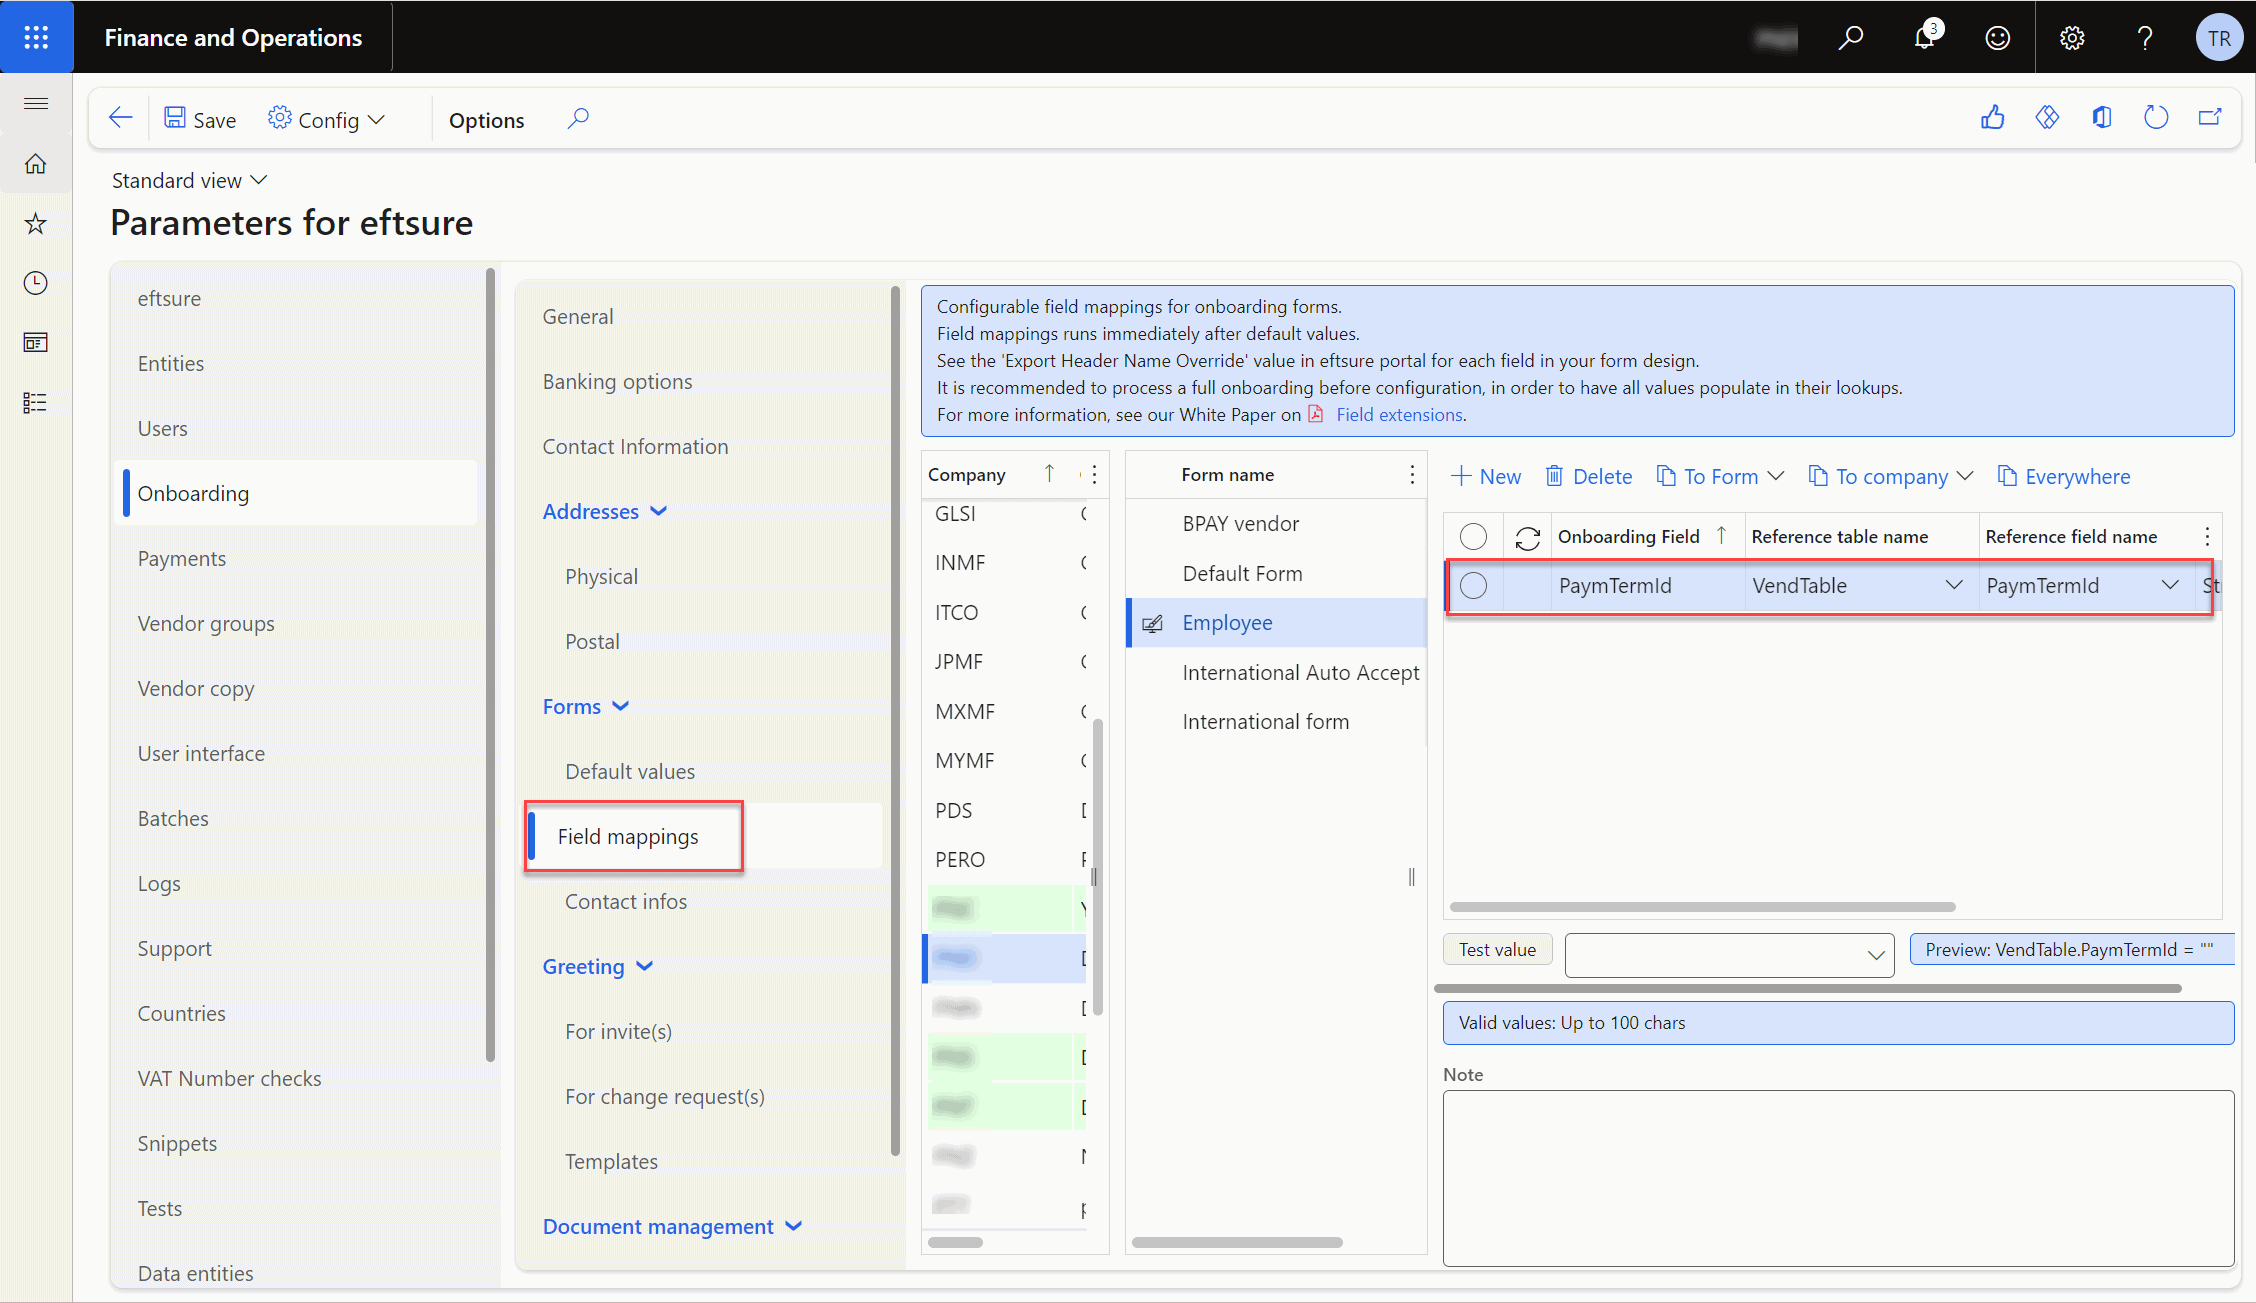Refresh the page with circular arrow
2256x1303 pixels.
click(2156, 118)
